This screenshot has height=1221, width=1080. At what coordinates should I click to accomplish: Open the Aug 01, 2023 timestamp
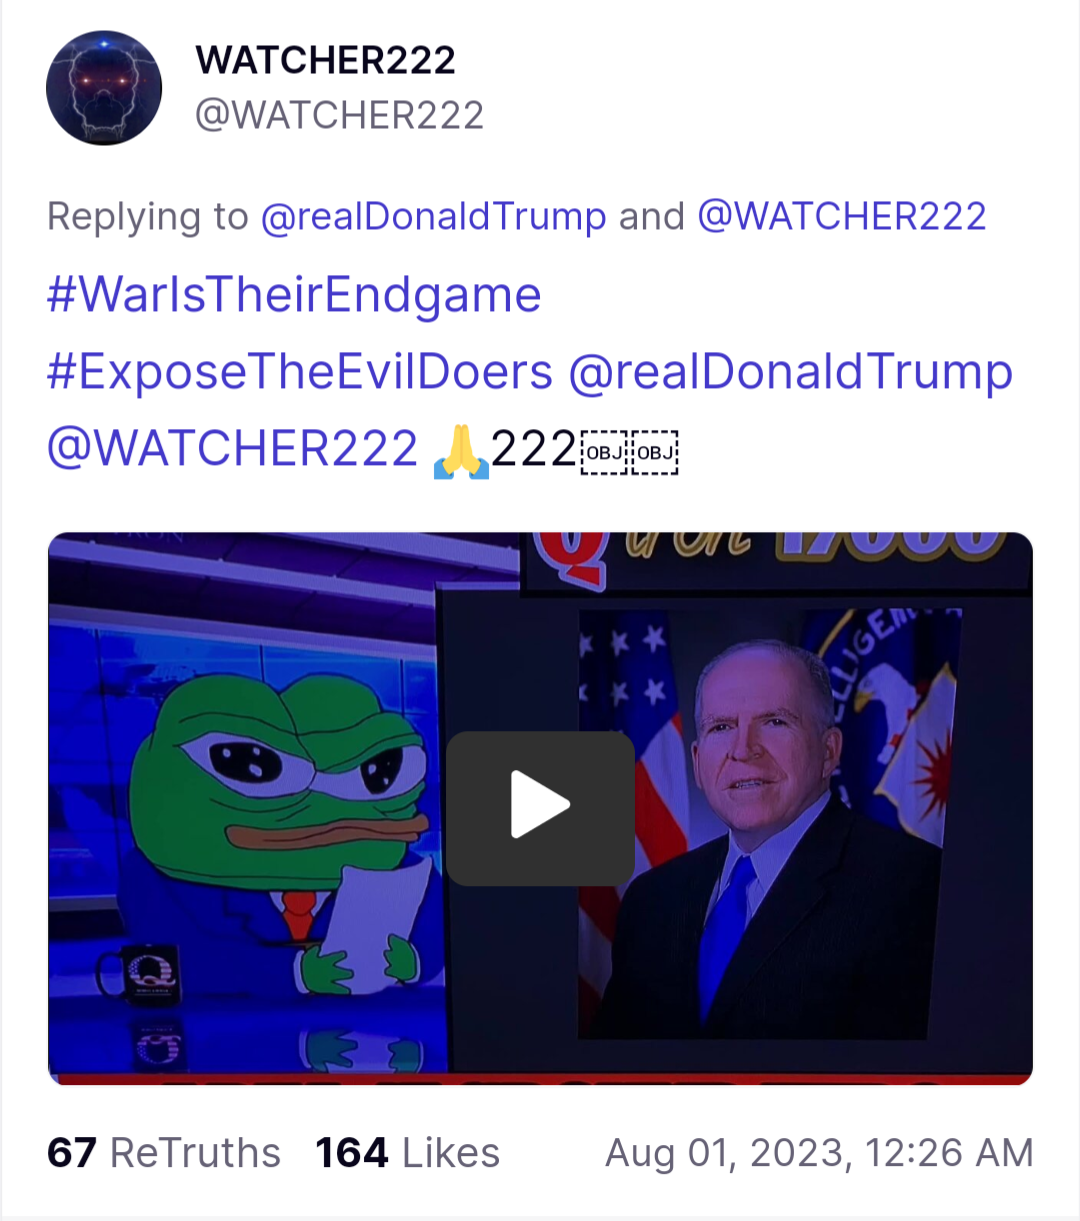819,1153
